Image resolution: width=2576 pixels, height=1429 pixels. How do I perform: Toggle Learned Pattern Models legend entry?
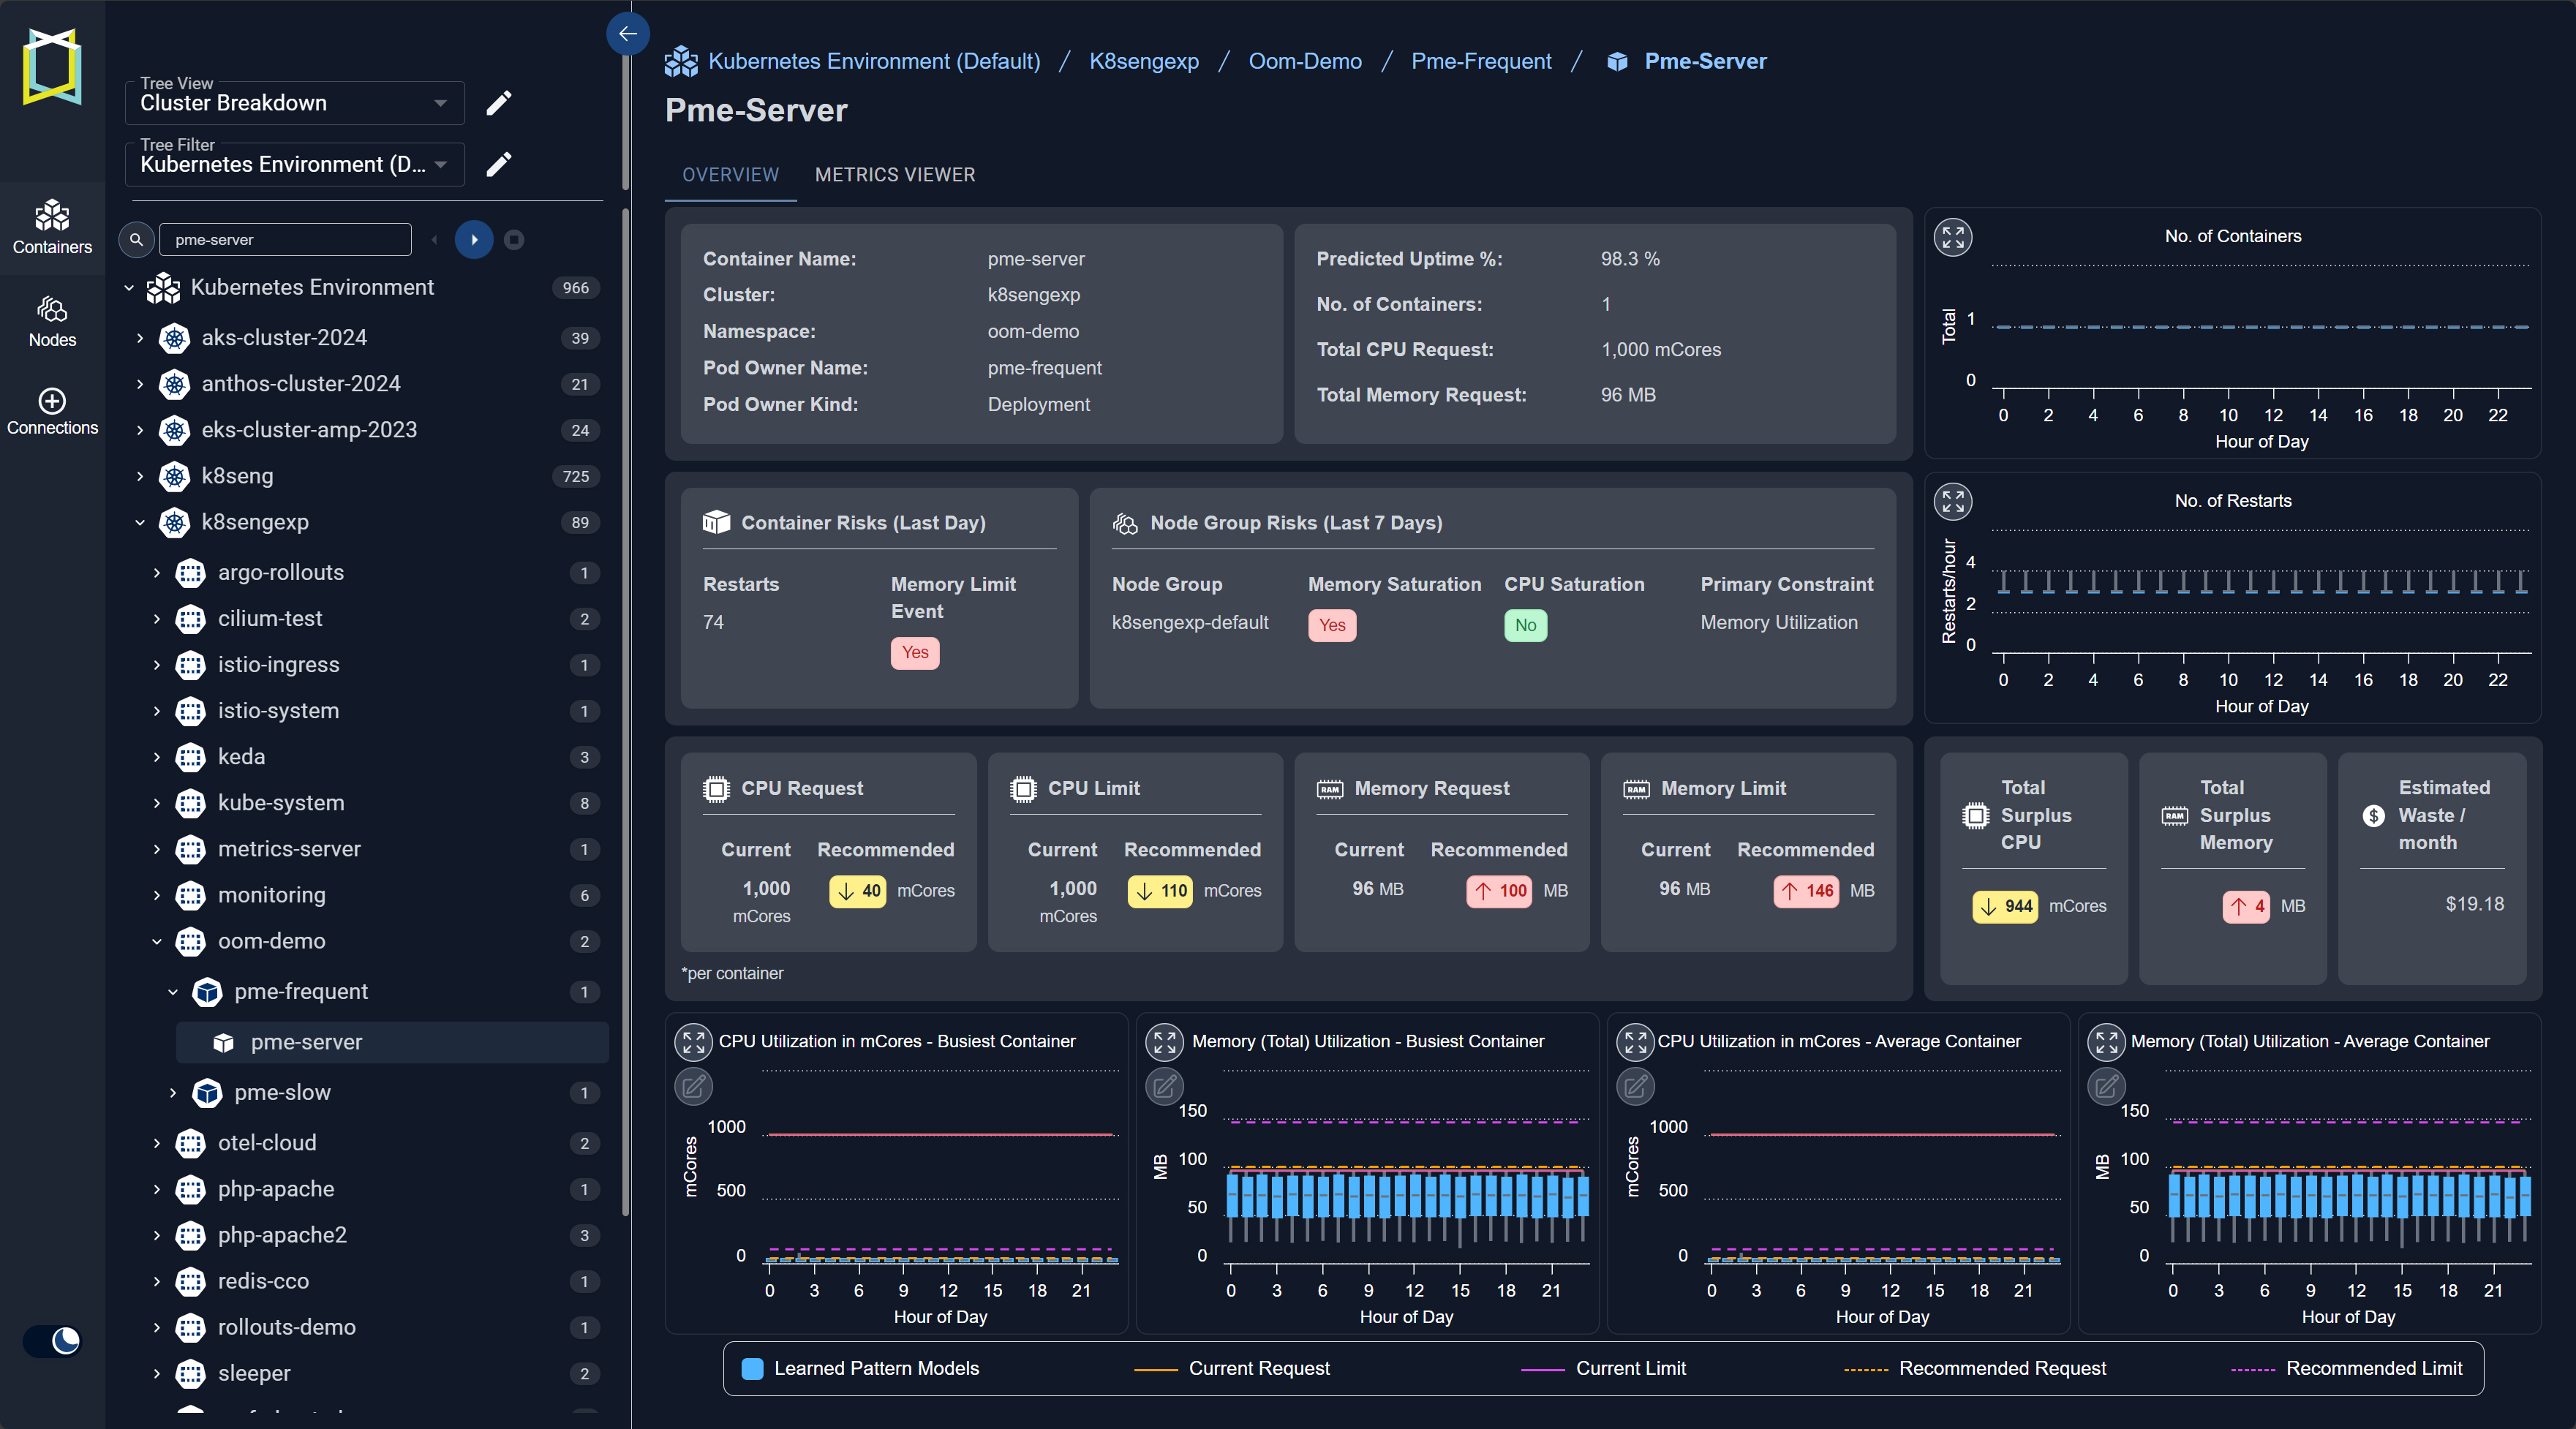coord(860,1368)
